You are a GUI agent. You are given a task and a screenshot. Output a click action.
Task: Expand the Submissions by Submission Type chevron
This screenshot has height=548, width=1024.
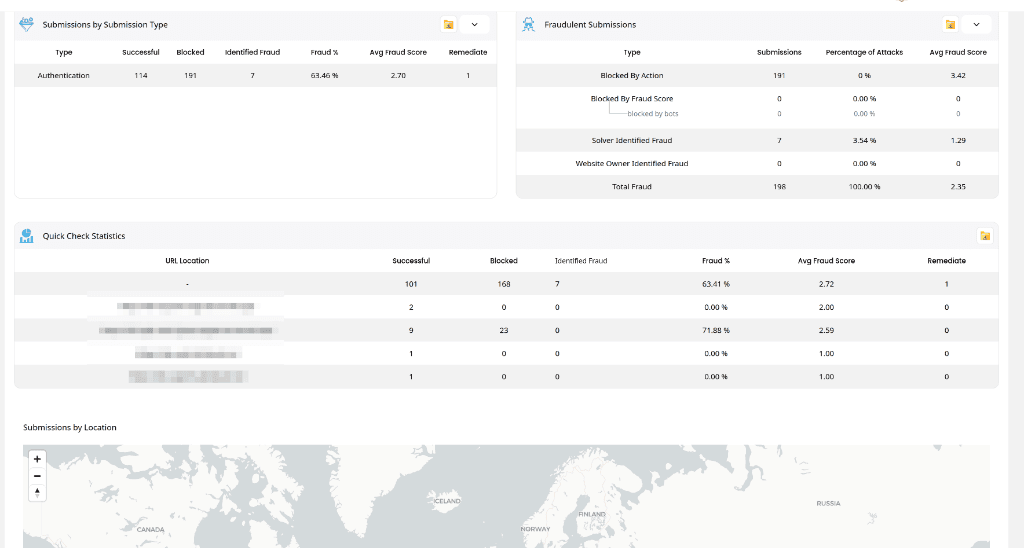[x=475, y=25]
